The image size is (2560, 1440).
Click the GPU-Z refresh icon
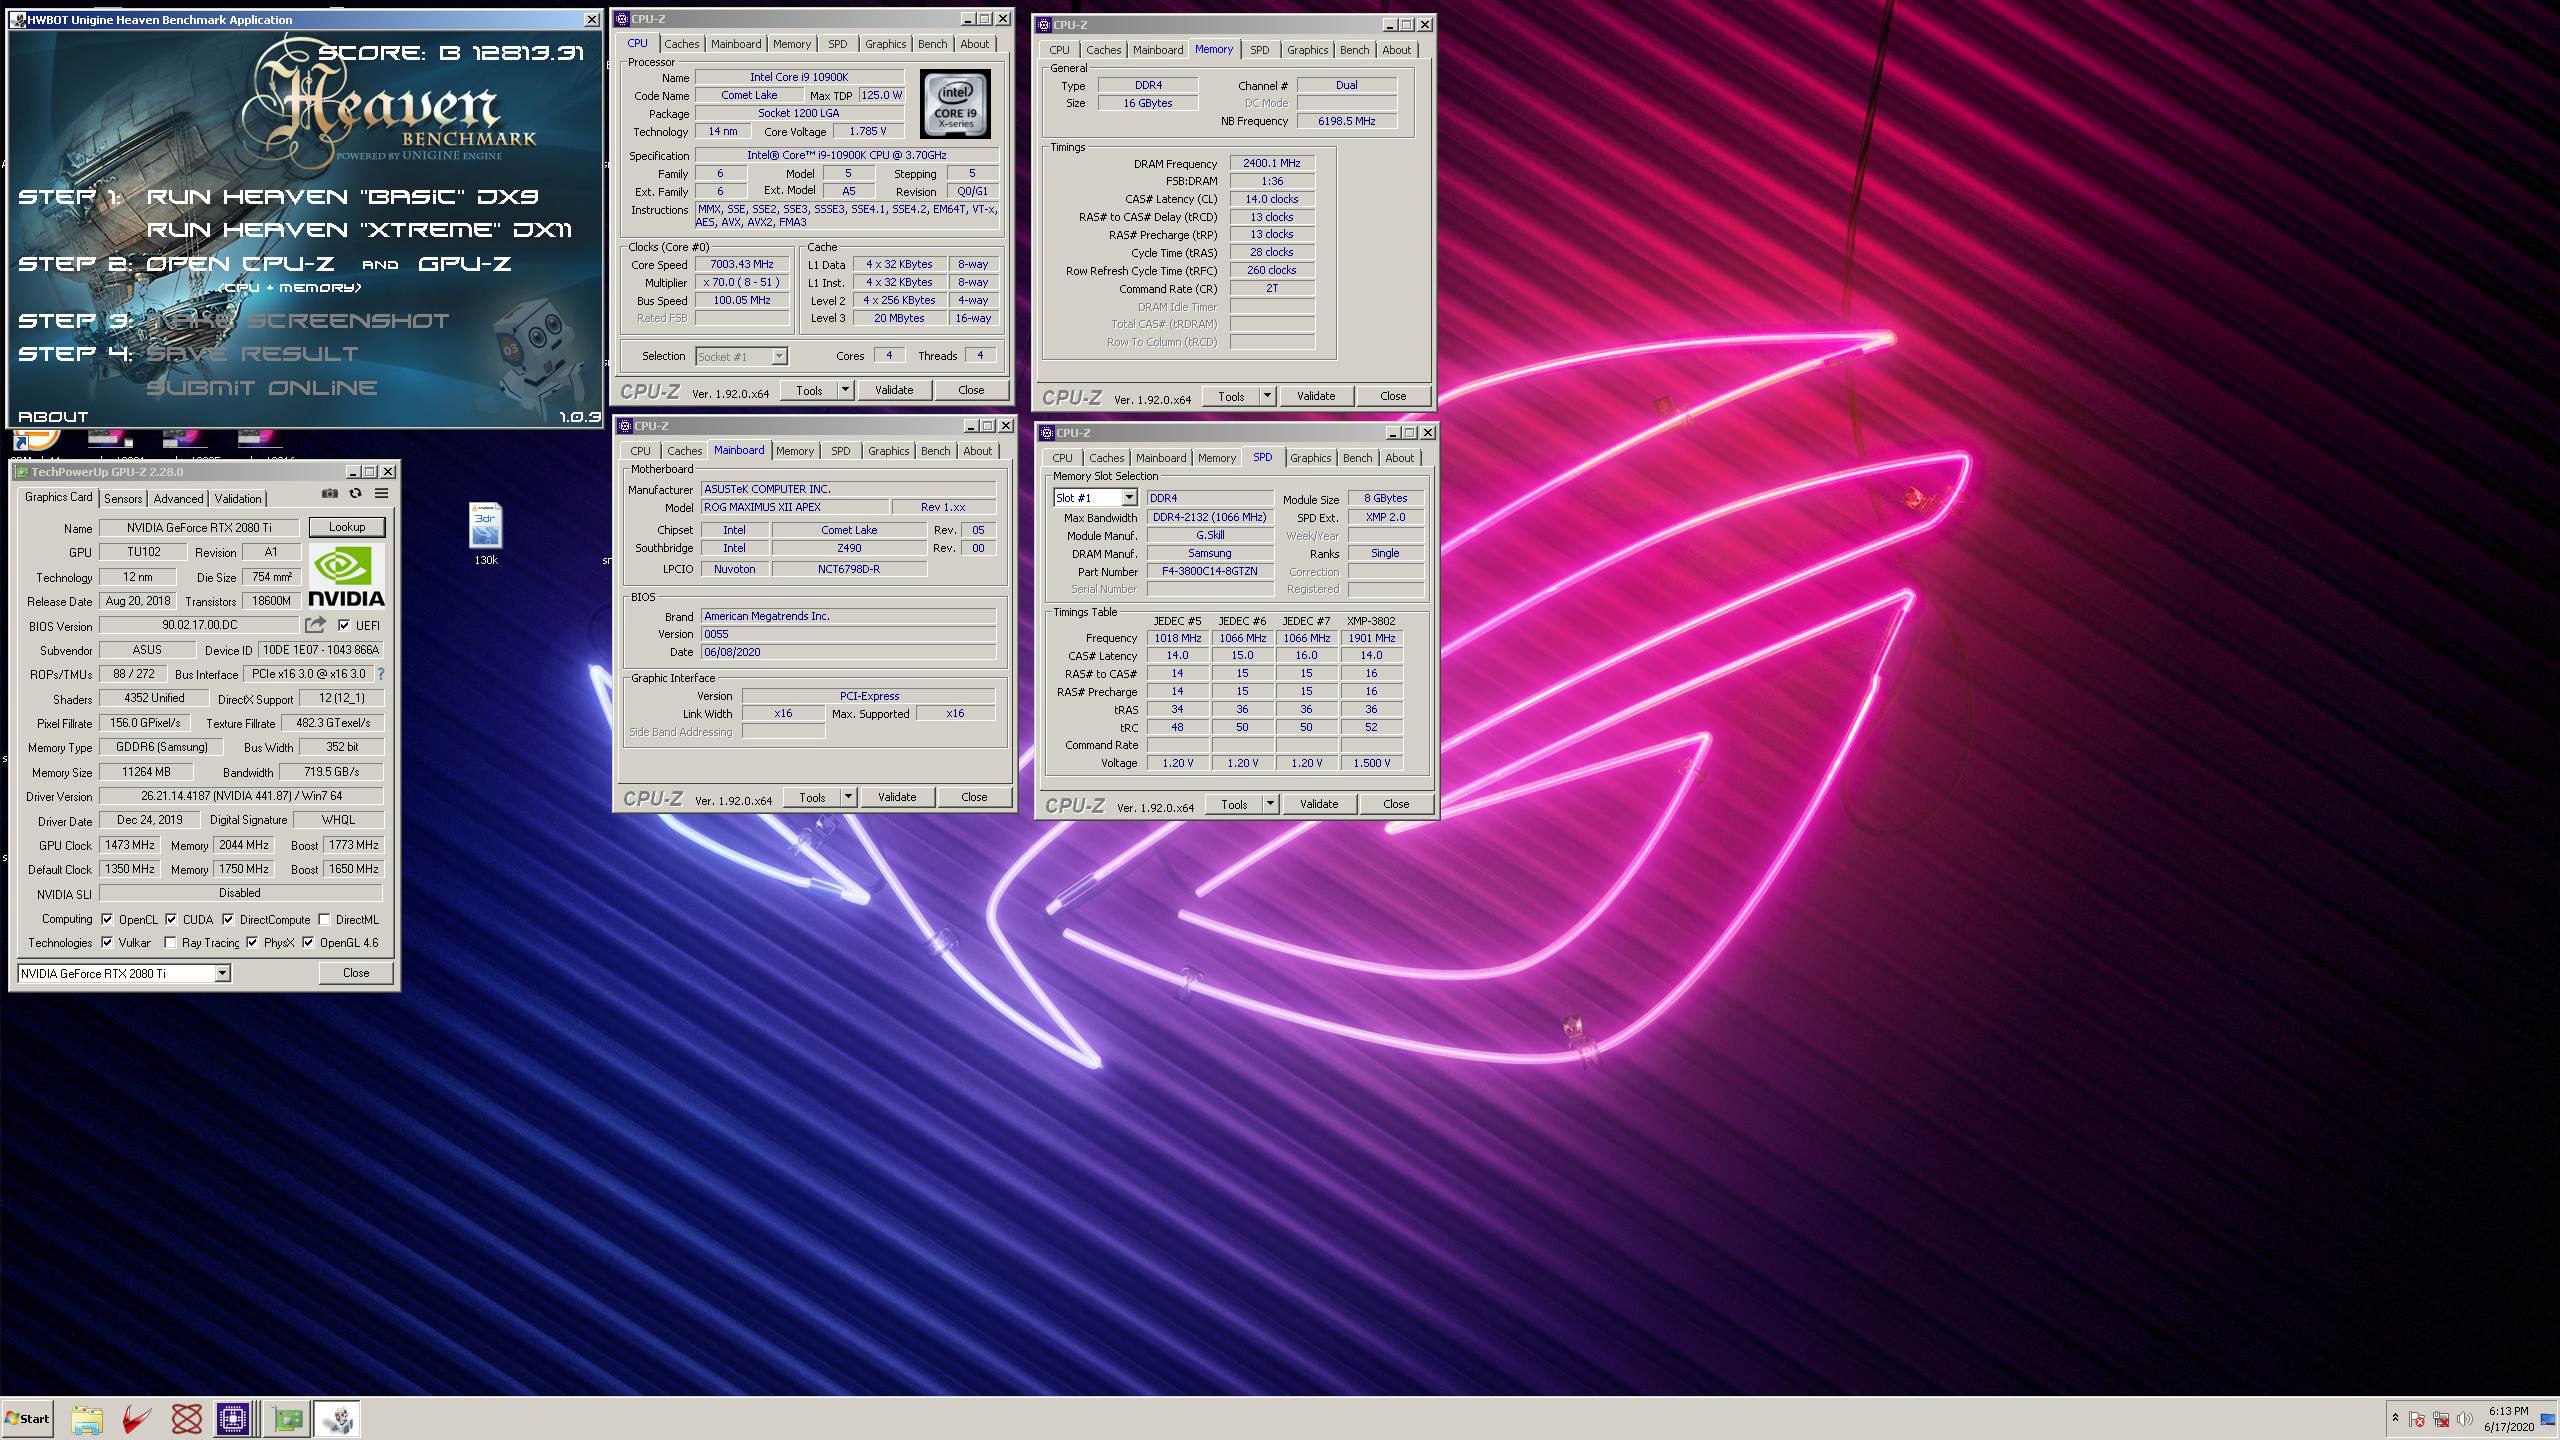point(355,493)
